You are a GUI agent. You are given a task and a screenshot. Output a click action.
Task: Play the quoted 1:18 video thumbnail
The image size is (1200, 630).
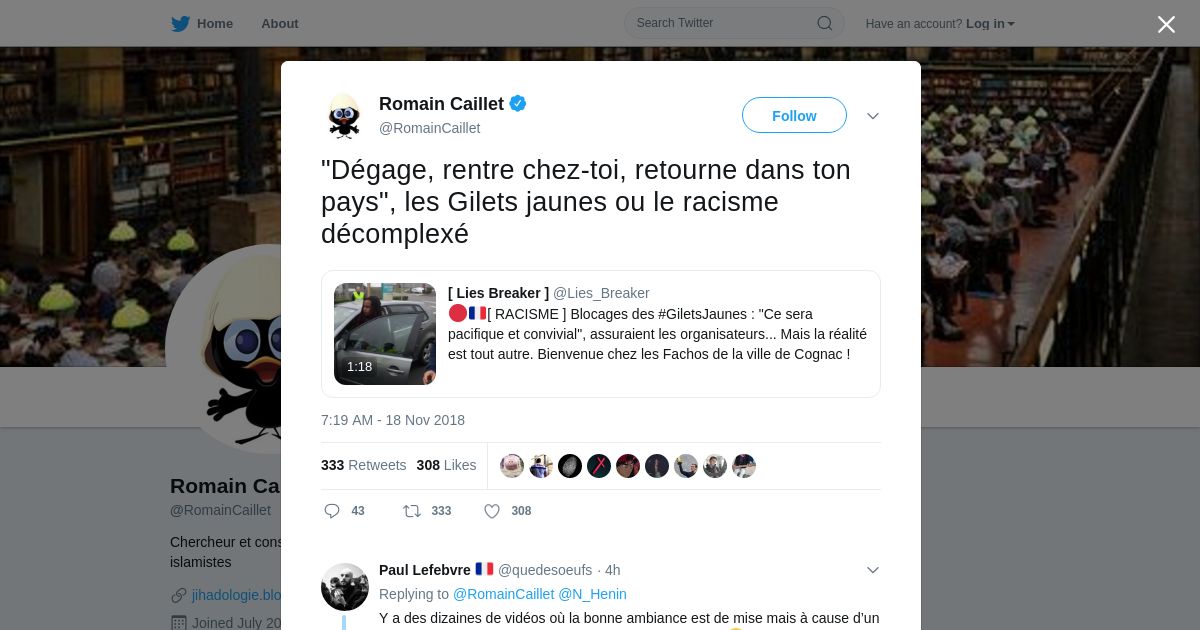[385, 334]
